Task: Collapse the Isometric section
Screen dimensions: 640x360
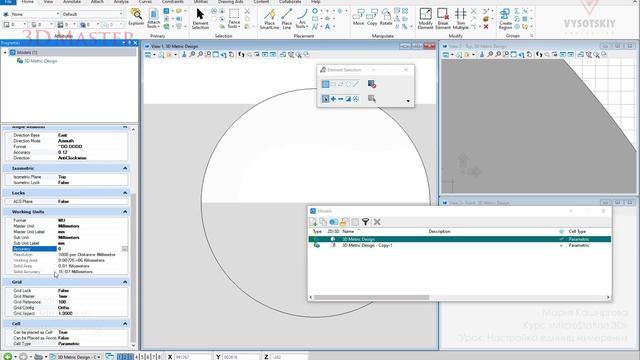Action: (x=125, y=168)
